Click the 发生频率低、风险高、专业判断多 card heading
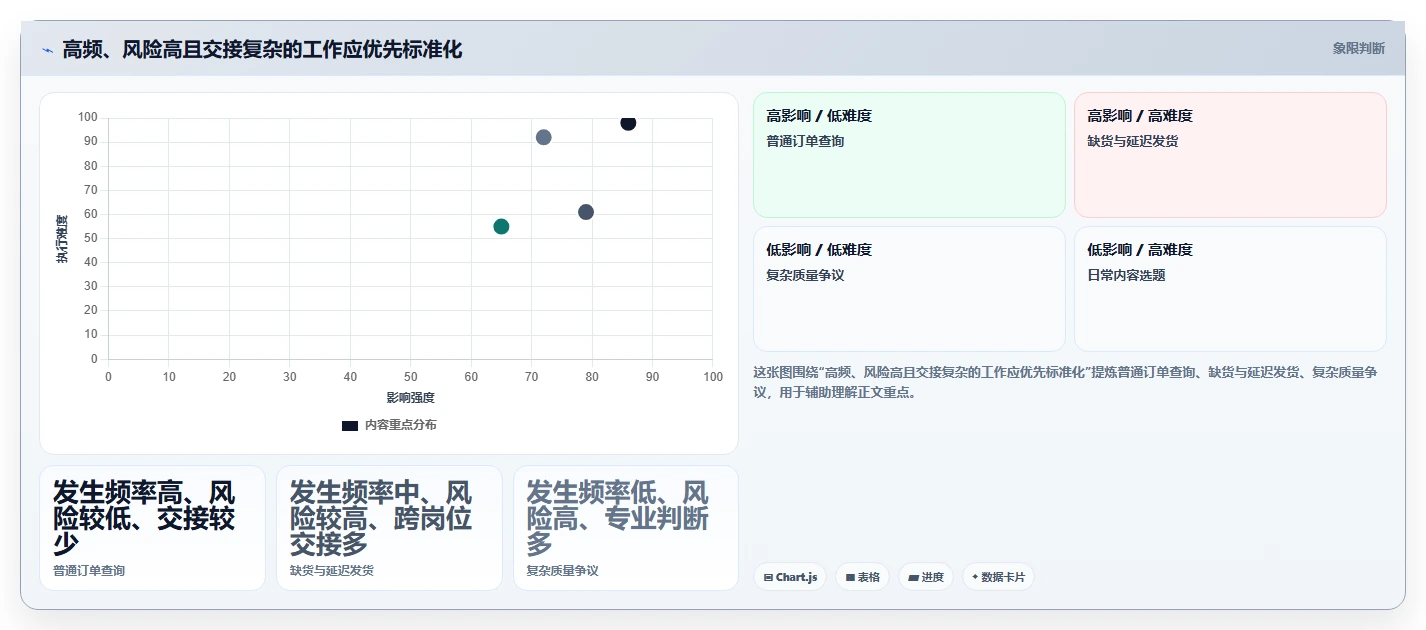The image size is (1426, 630). coord(618,518)
